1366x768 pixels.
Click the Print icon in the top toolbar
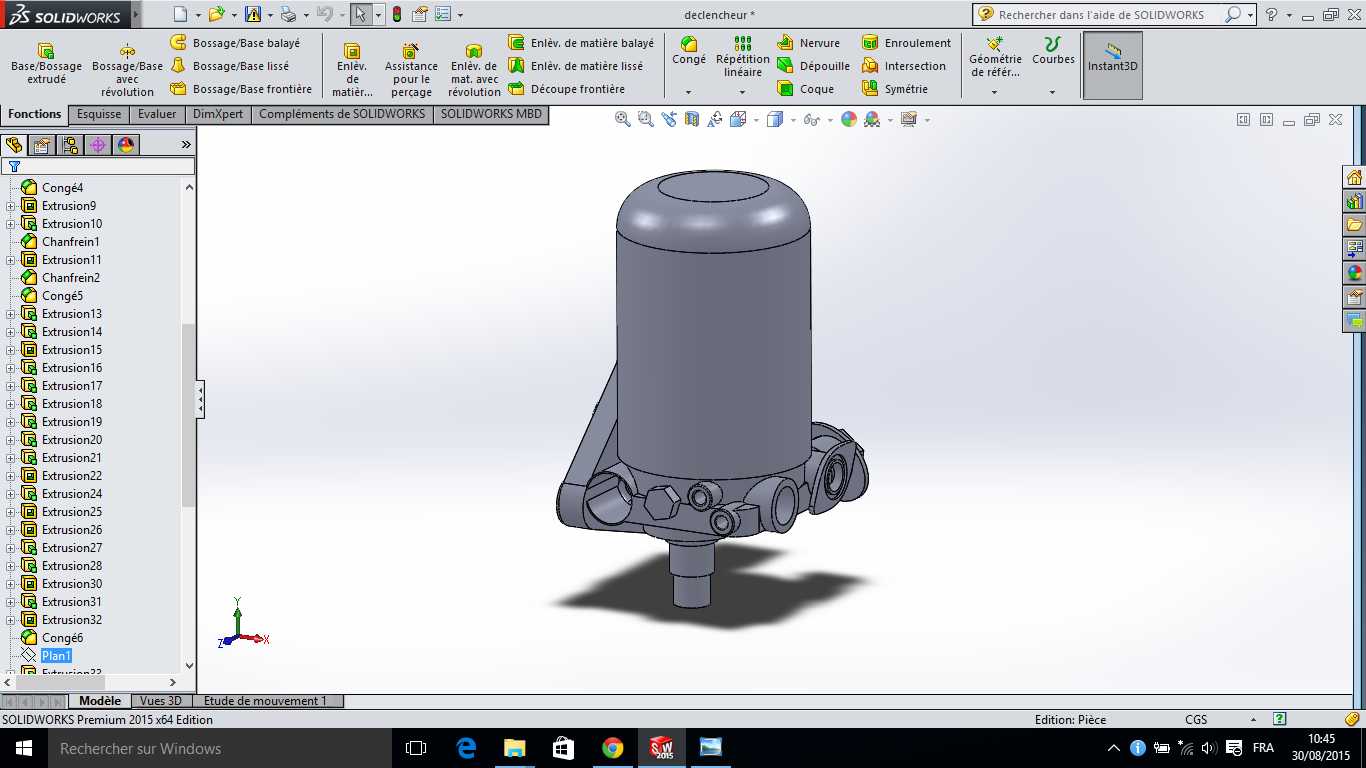click(x=288, y=14)
